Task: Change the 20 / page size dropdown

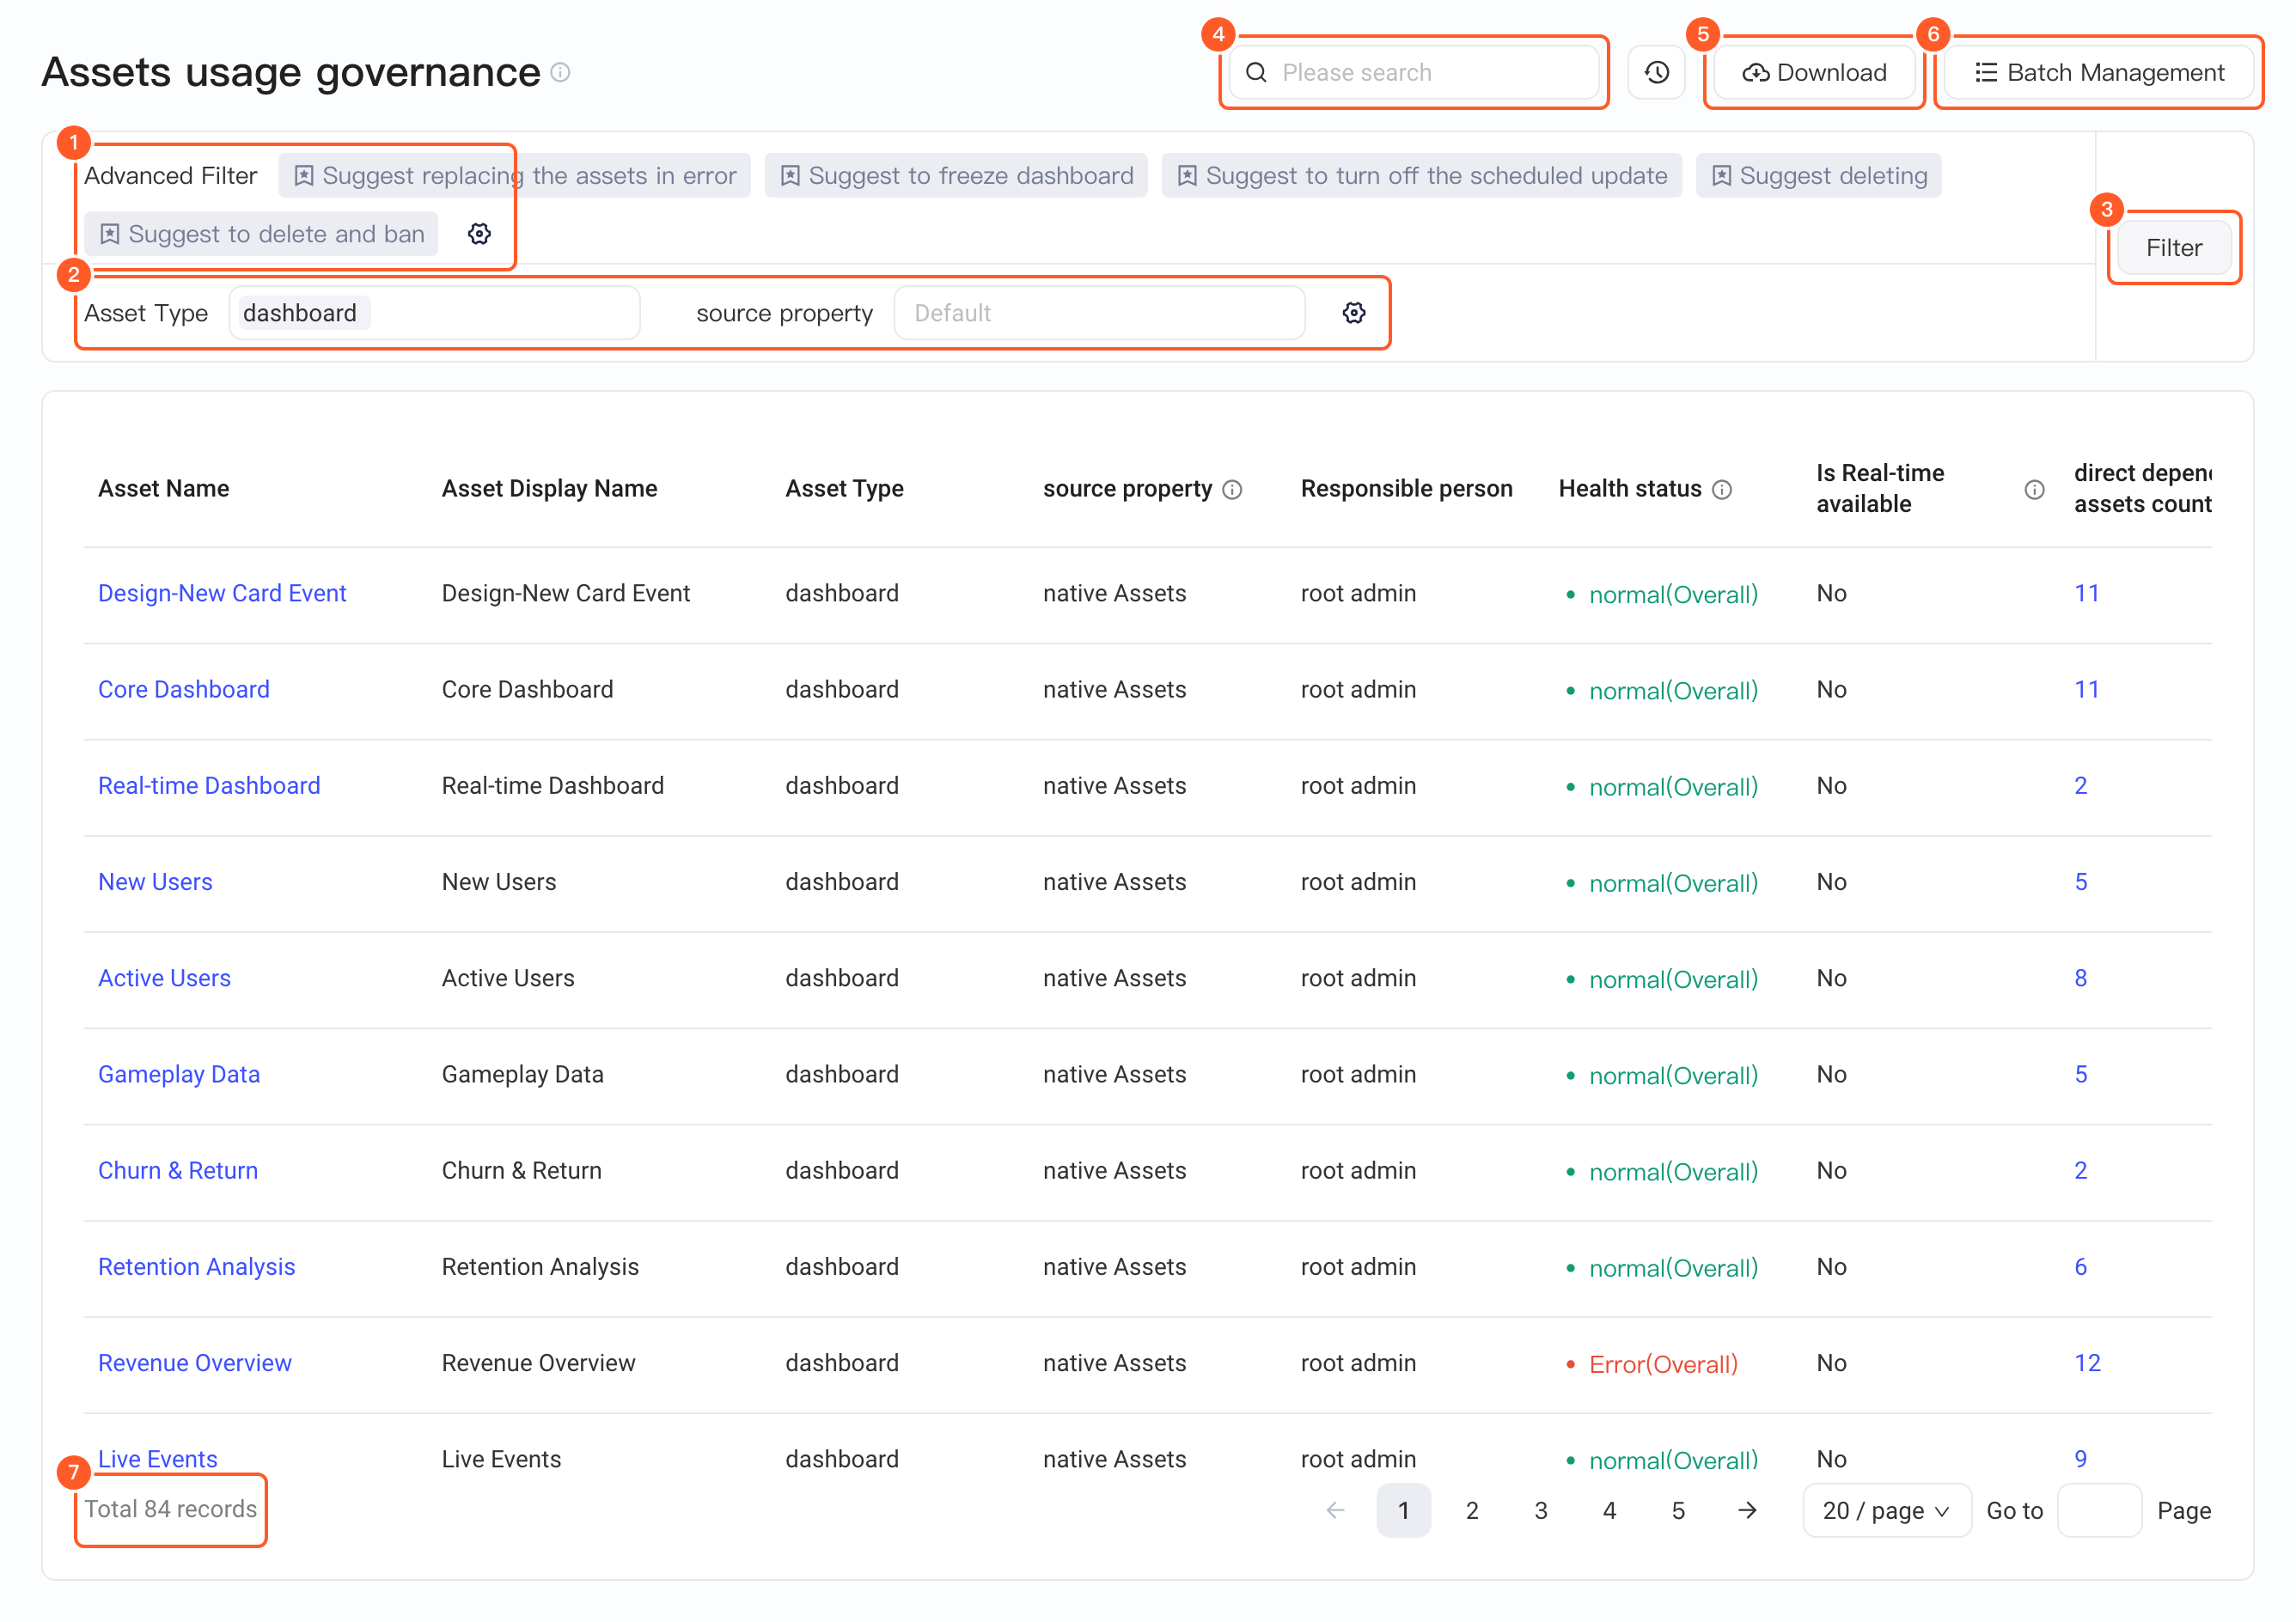Action: [1886, 1510]
